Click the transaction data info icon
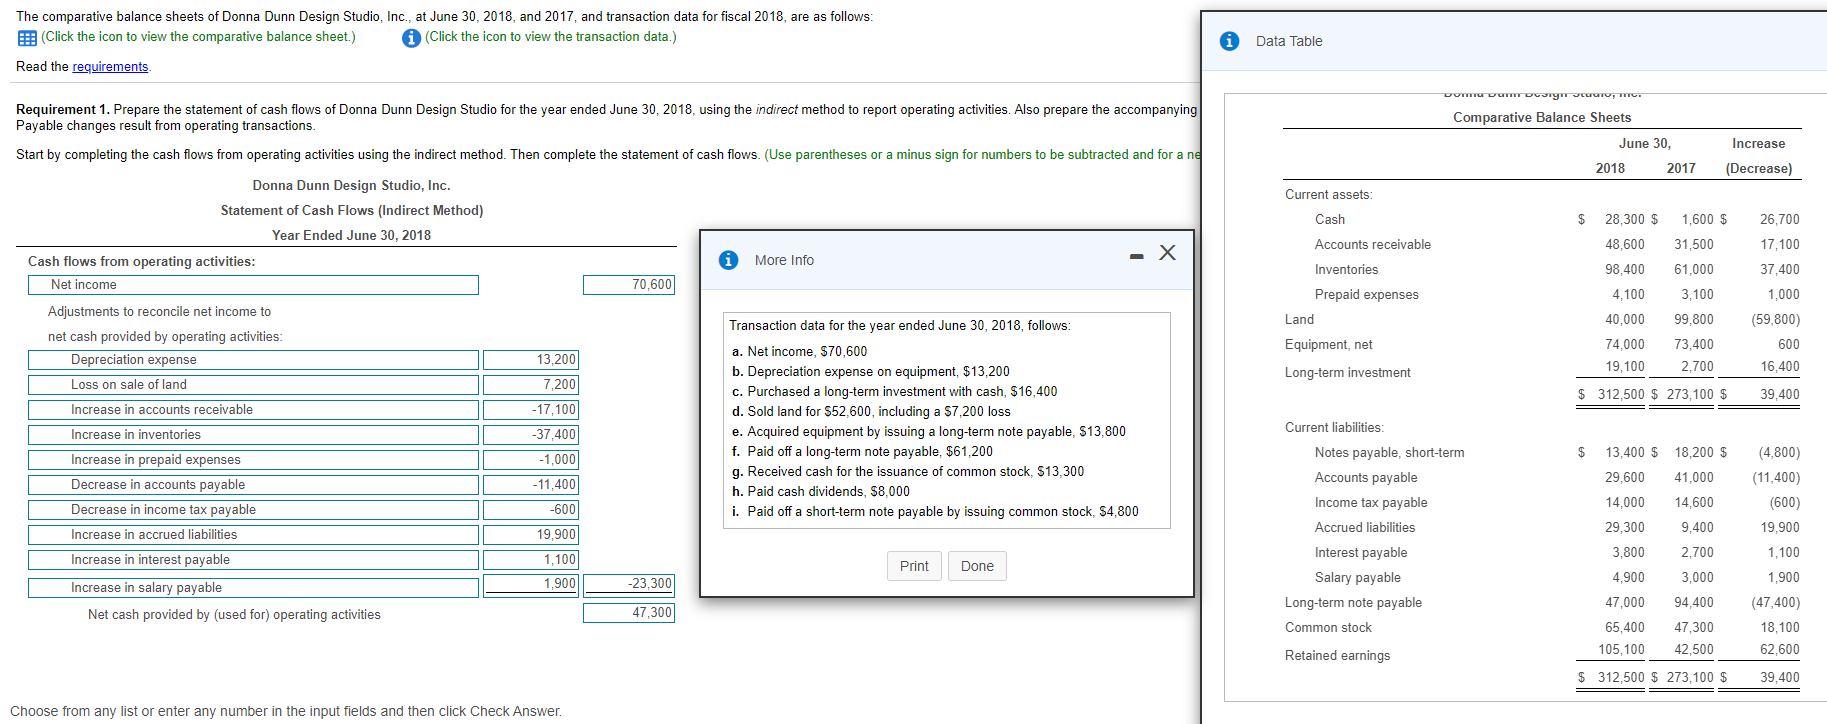 (x=411, y=38)
